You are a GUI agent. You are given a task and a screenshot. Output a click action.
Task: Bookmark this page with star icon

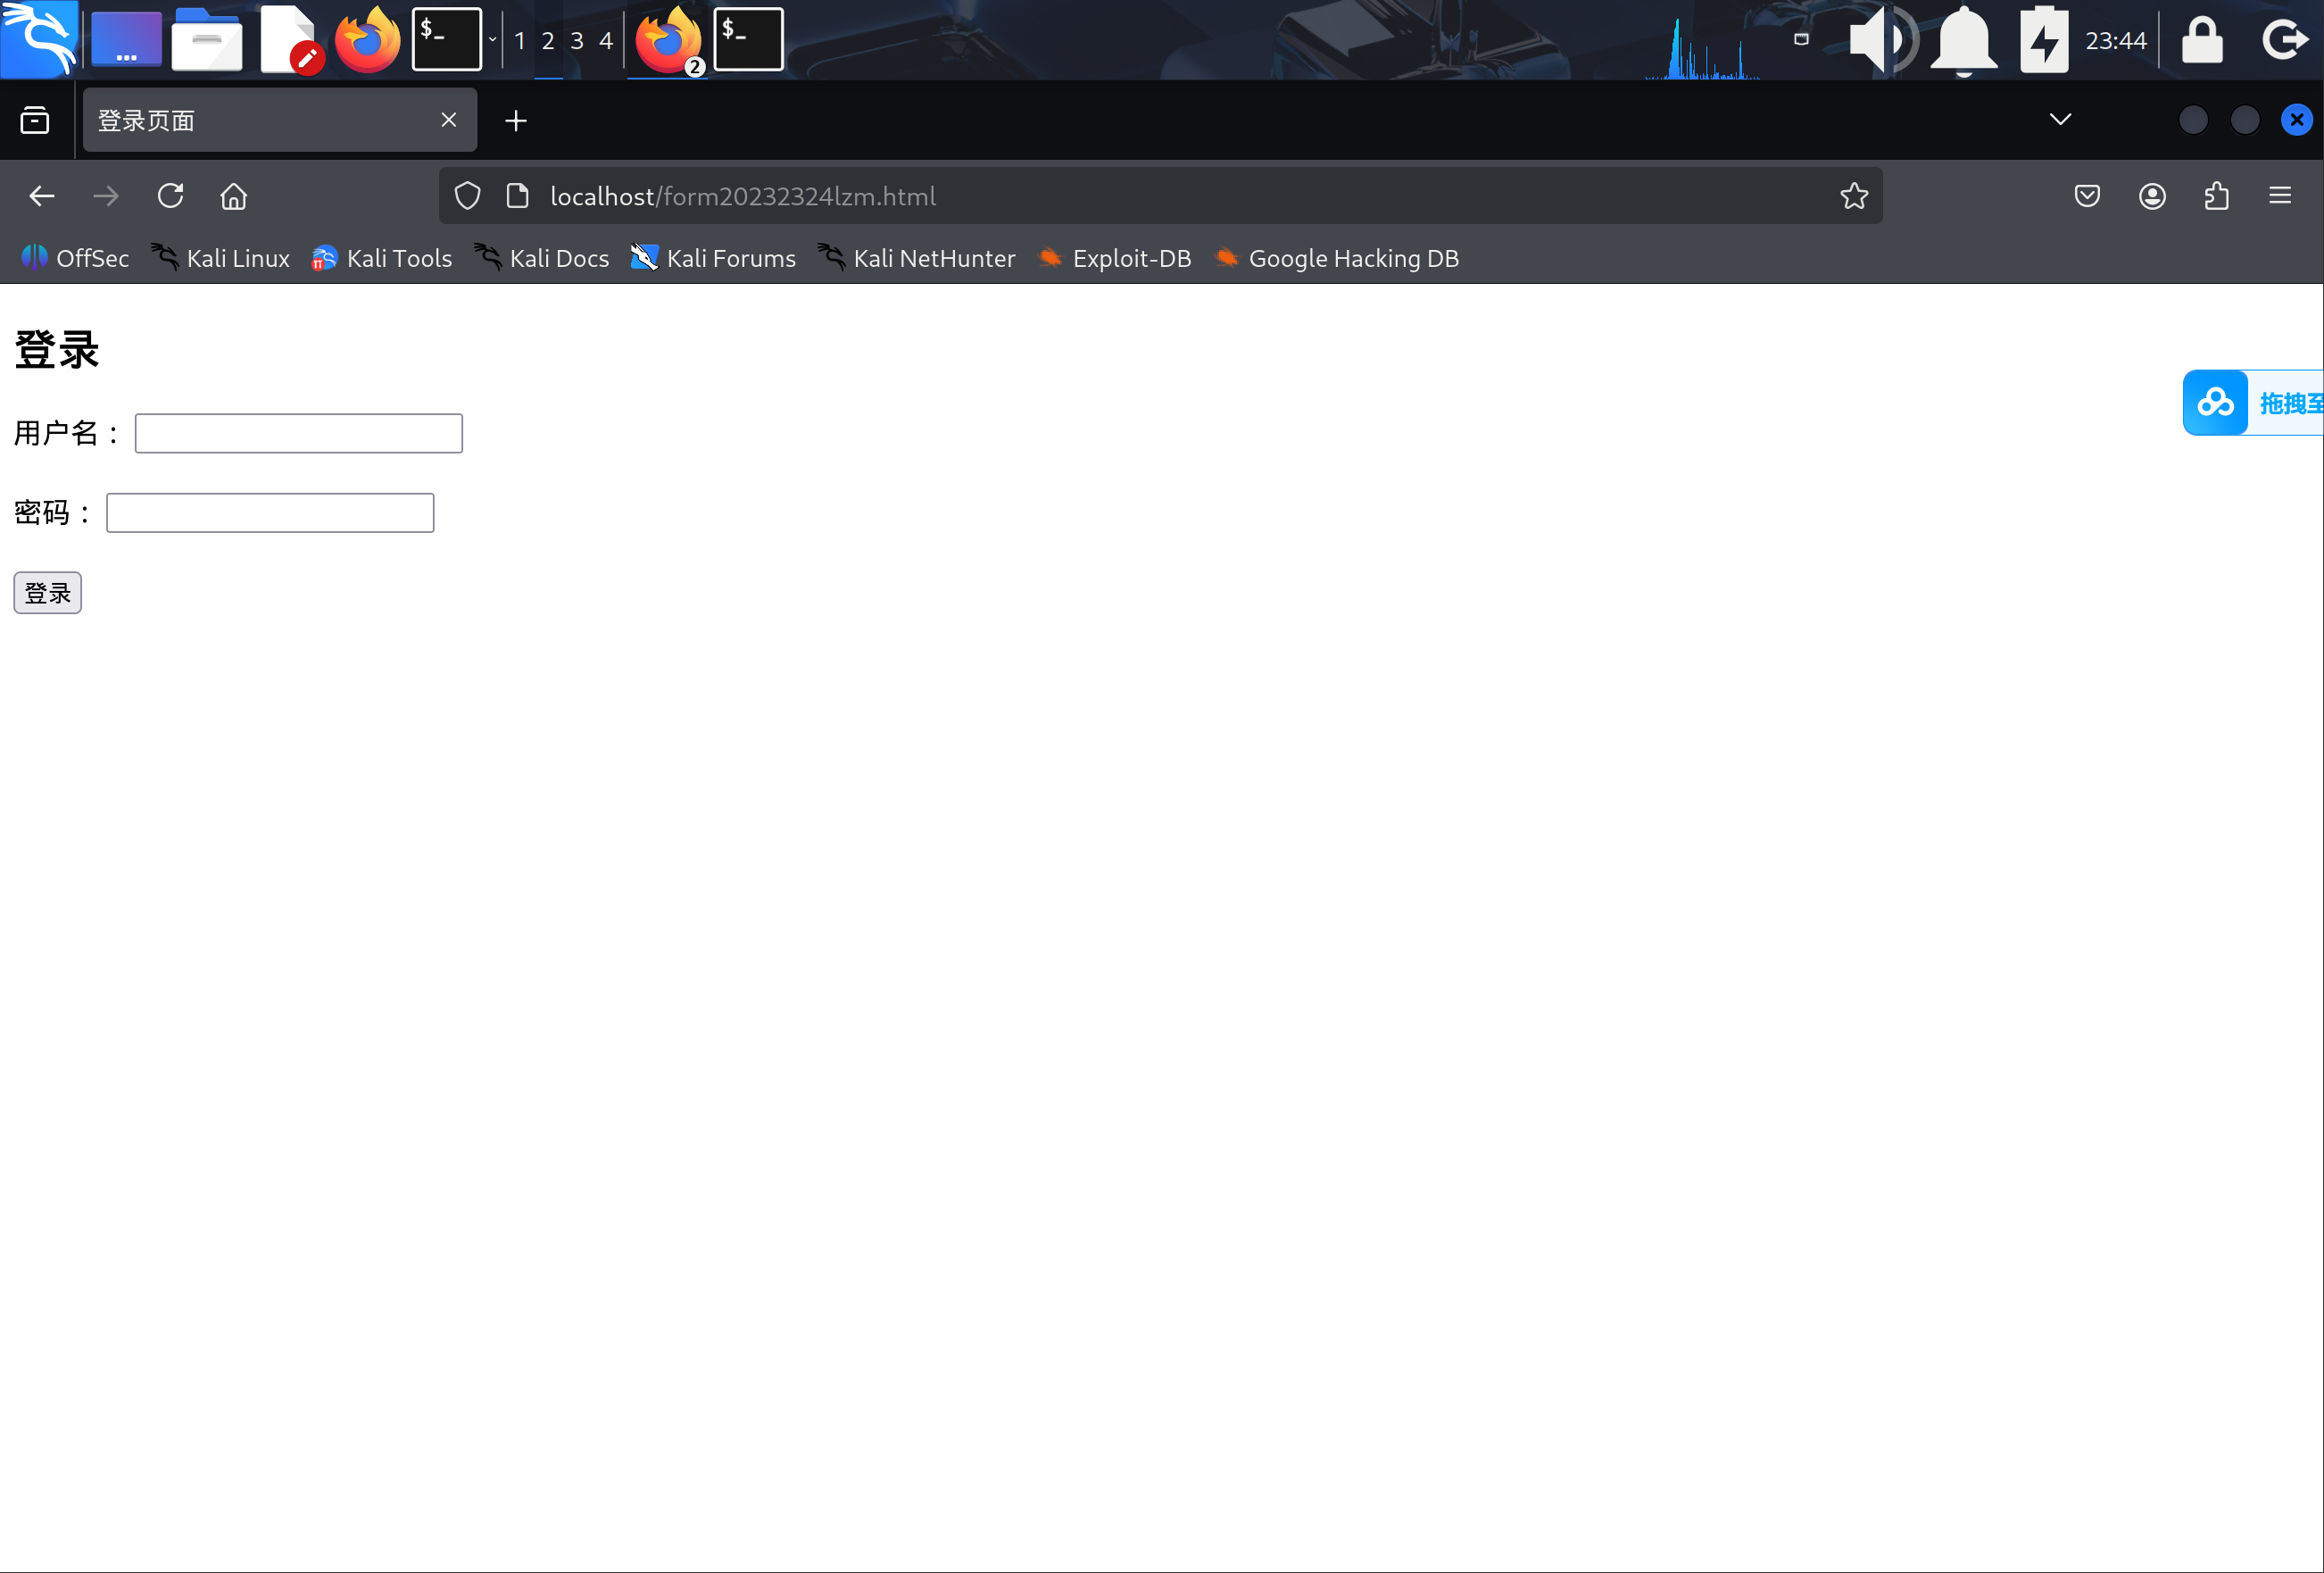[x=1853, y=196]
